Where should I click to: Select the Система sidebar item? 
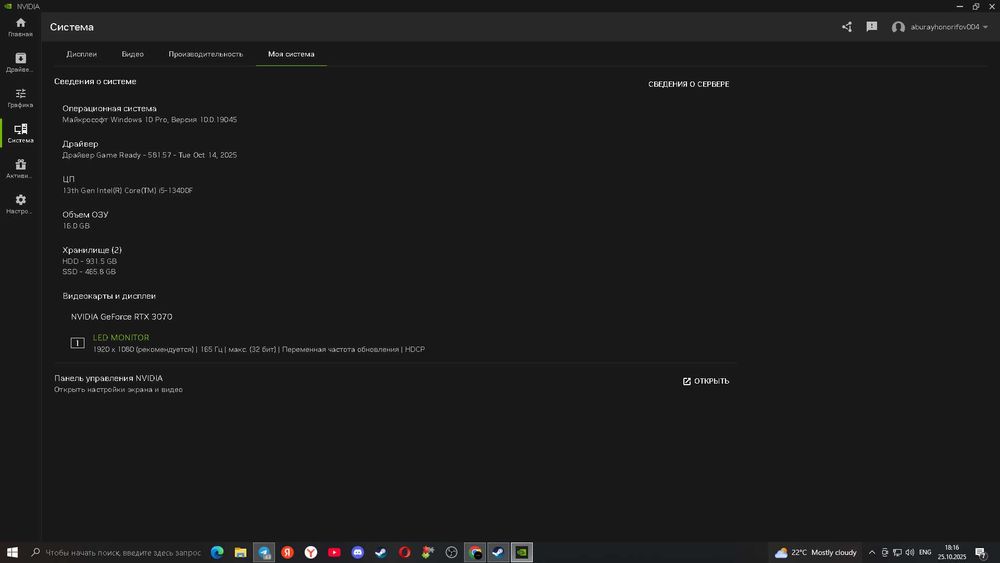pos(20,133)
